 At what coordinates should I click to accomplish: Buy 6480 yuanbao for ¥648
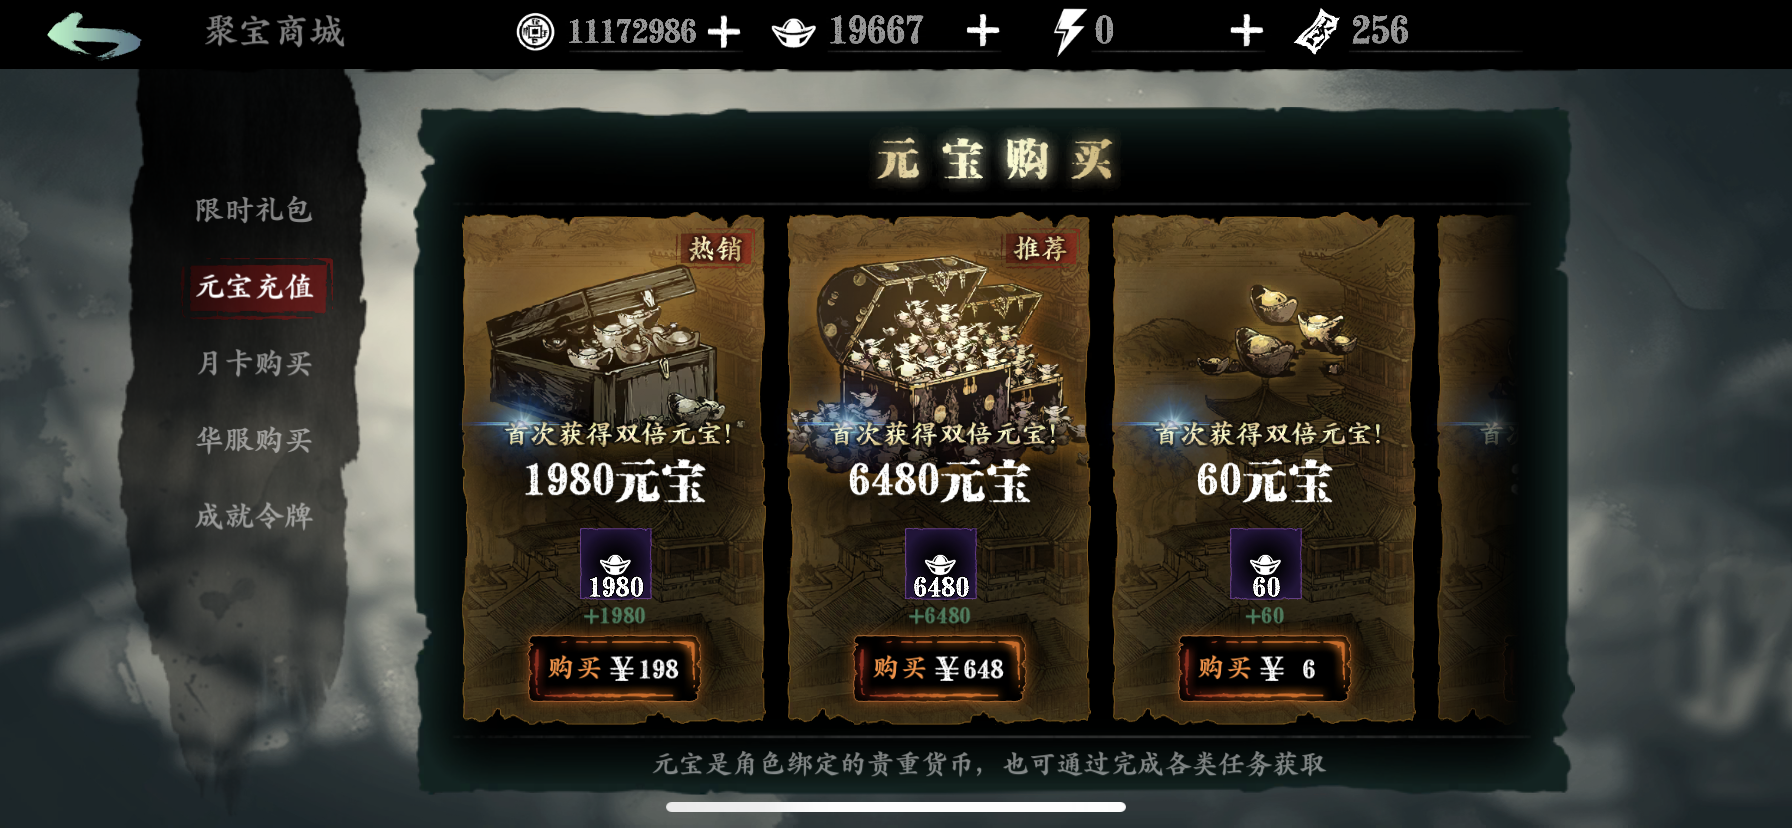click(x=939, y=668)
